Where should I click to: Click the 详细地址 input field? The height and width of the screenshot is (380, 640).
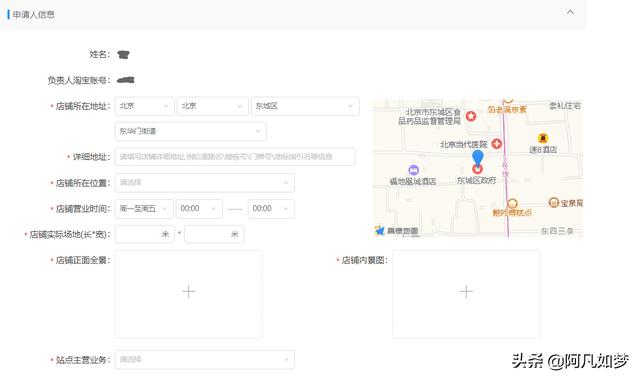pos(235,157)
